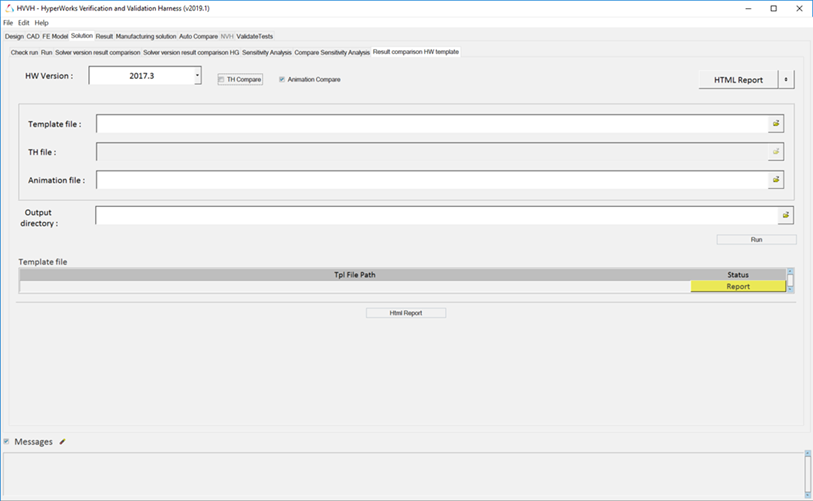Close the HVVH window
This screenshot has width=813, height=501.
point(799,8)
